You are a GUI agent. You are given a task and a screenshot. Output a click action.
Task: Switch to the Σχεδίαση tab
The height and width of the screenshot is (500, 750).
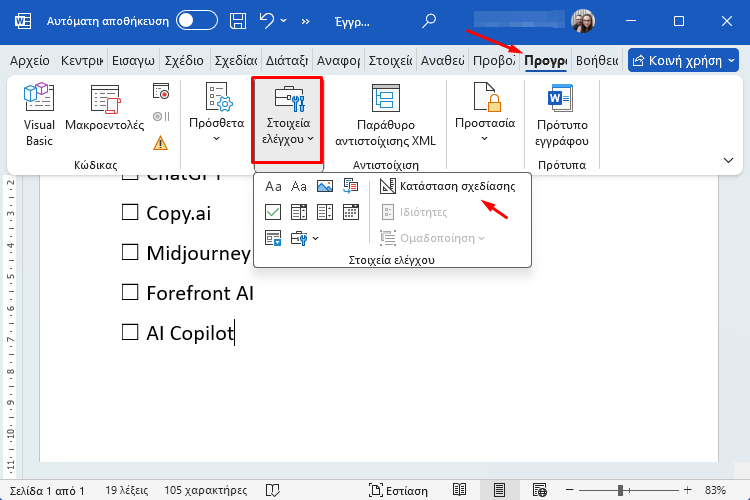[x=236, y=61]
